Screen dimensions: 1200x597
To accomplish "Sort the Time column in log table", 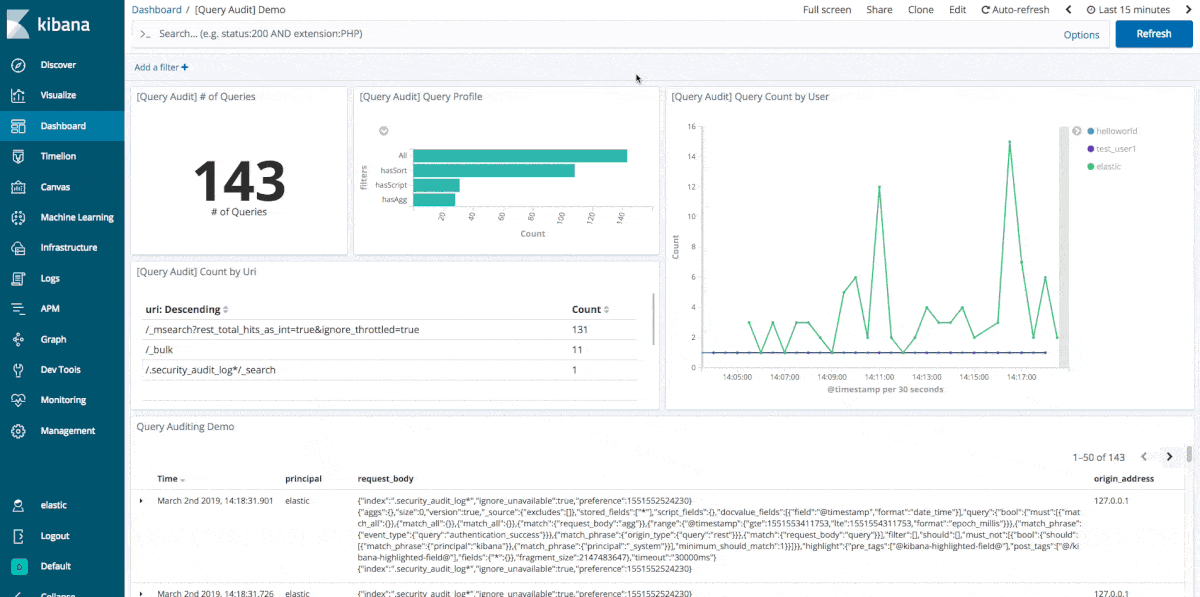I will (171, 479).
